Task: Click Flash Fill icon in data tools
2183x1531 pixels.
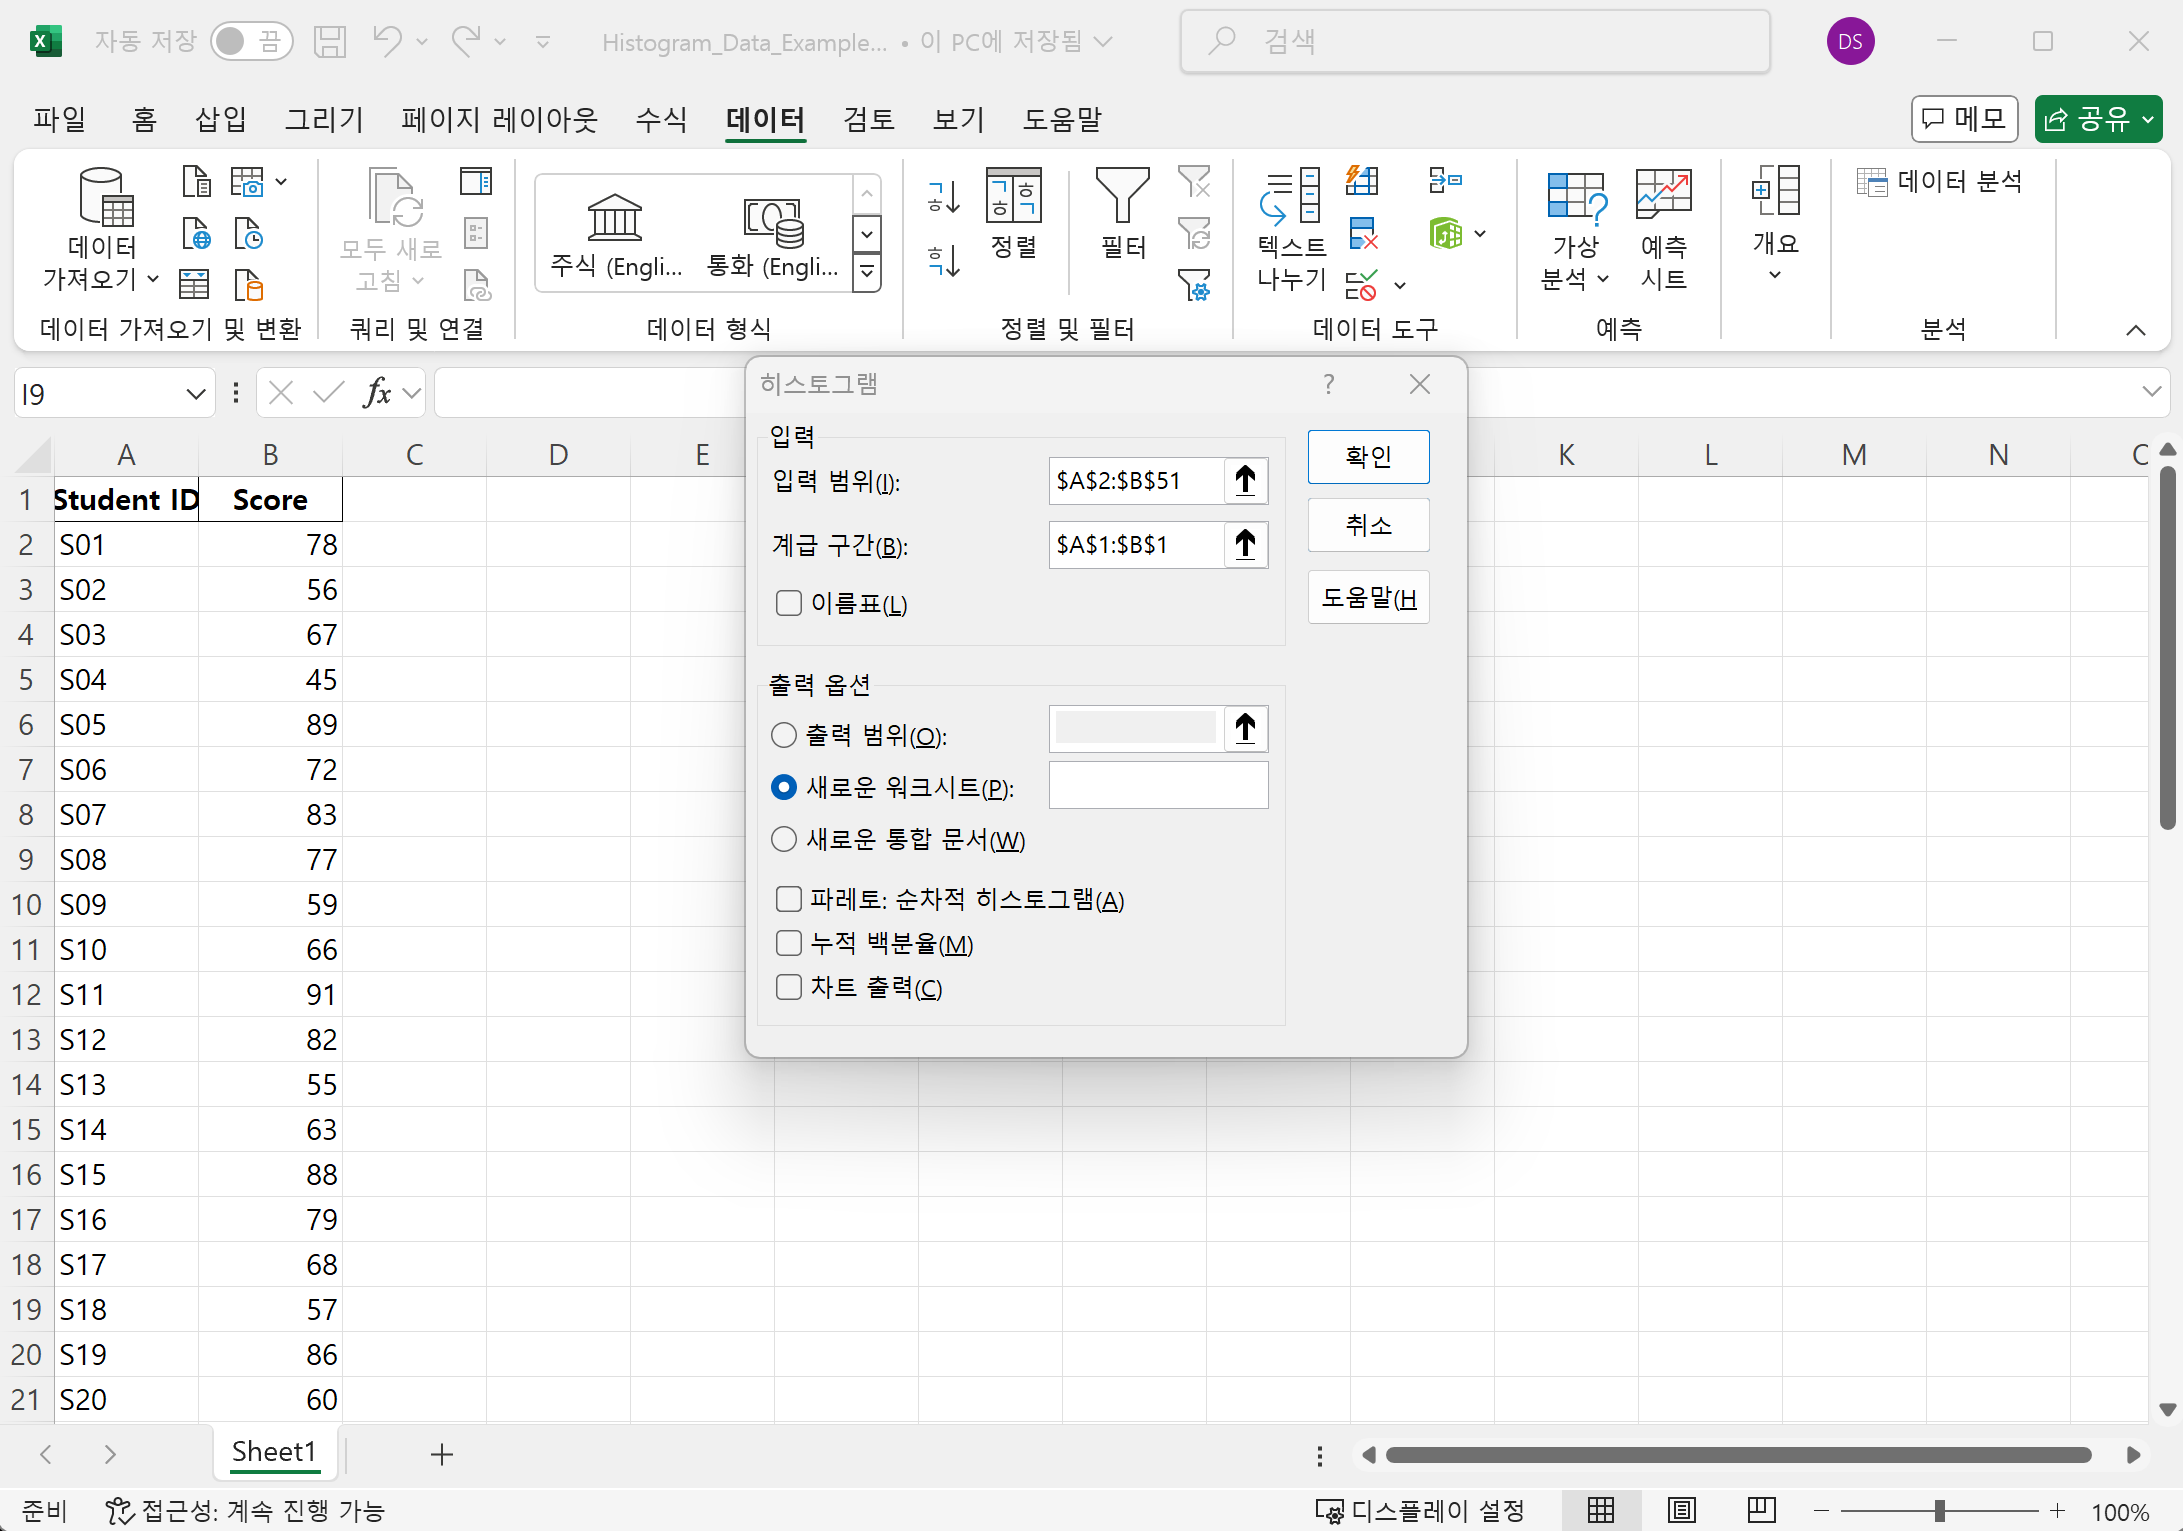Action: point(1362,181)
